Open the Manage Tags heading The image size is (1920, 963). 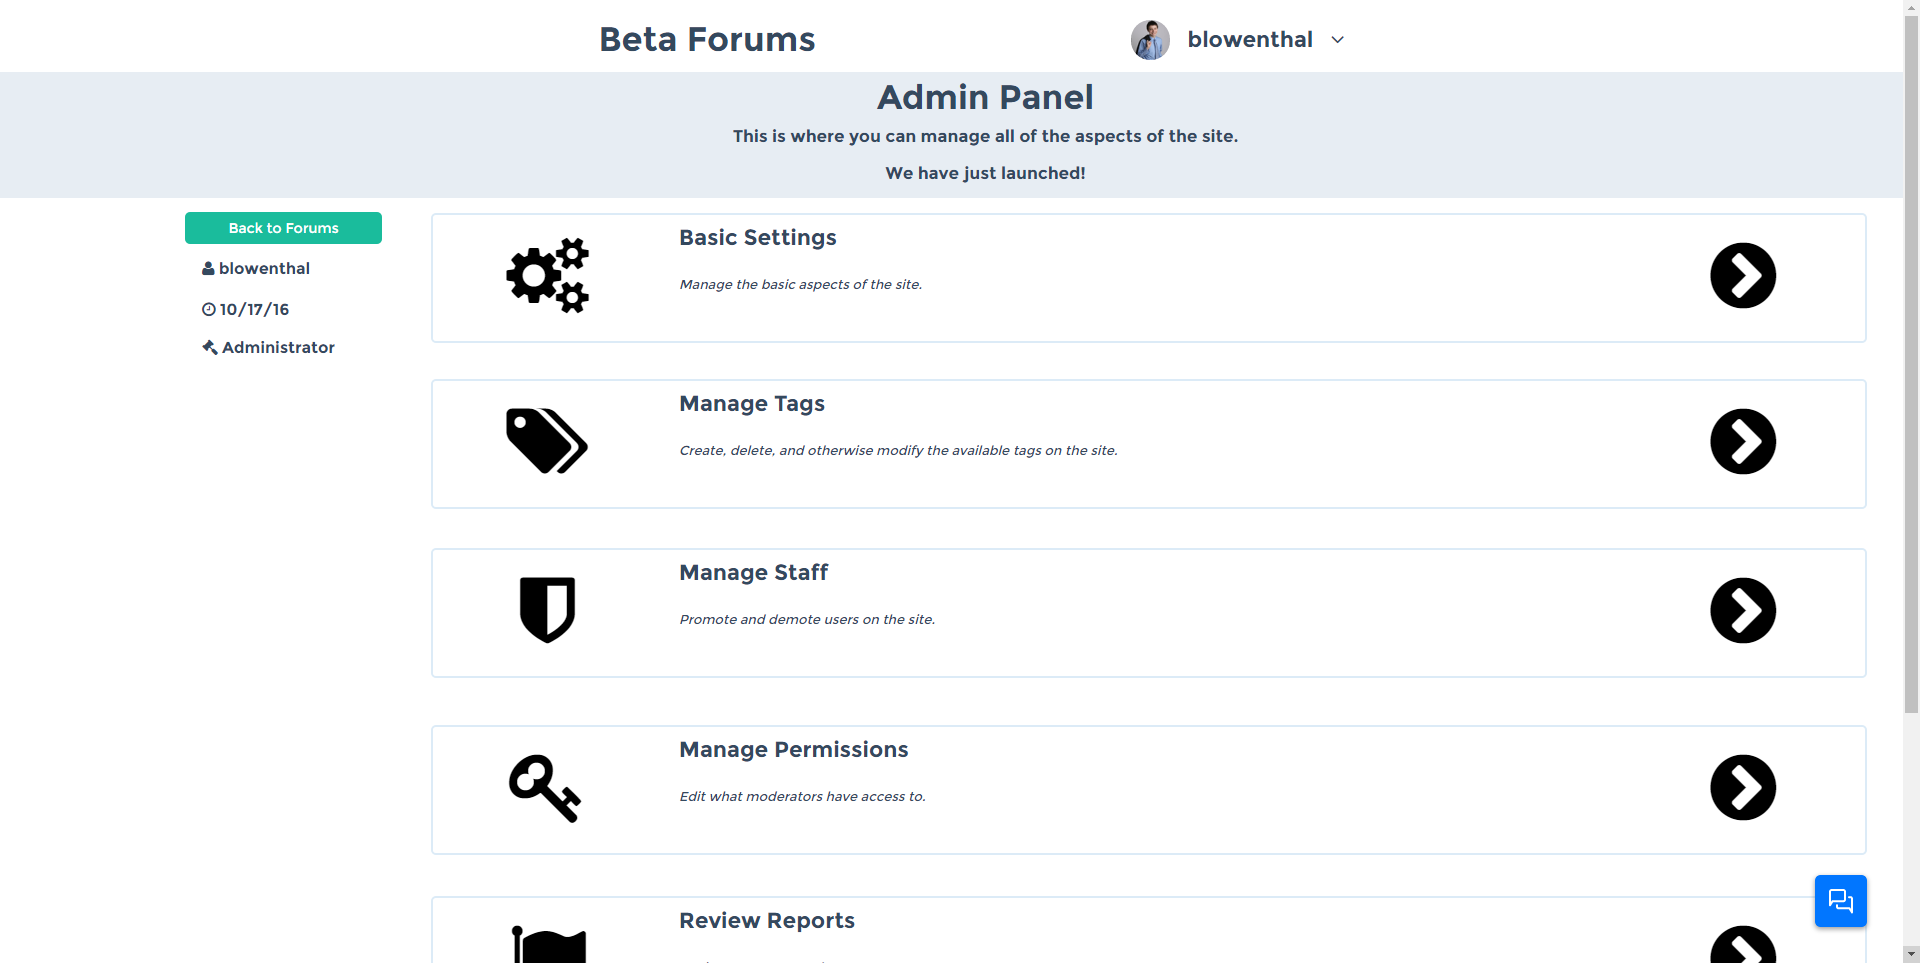pos(751,404)
